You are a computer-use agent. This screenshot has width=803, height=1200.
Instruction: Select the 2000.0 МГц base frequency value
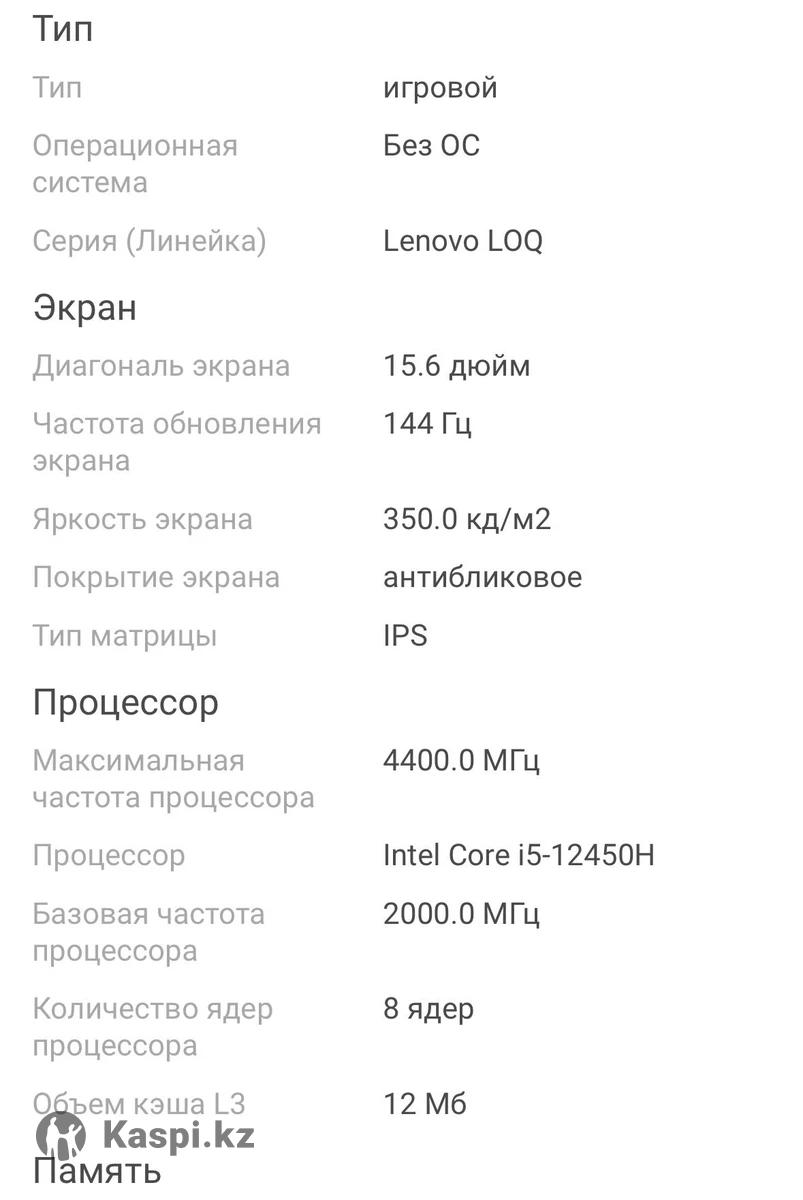pos(461,914)
